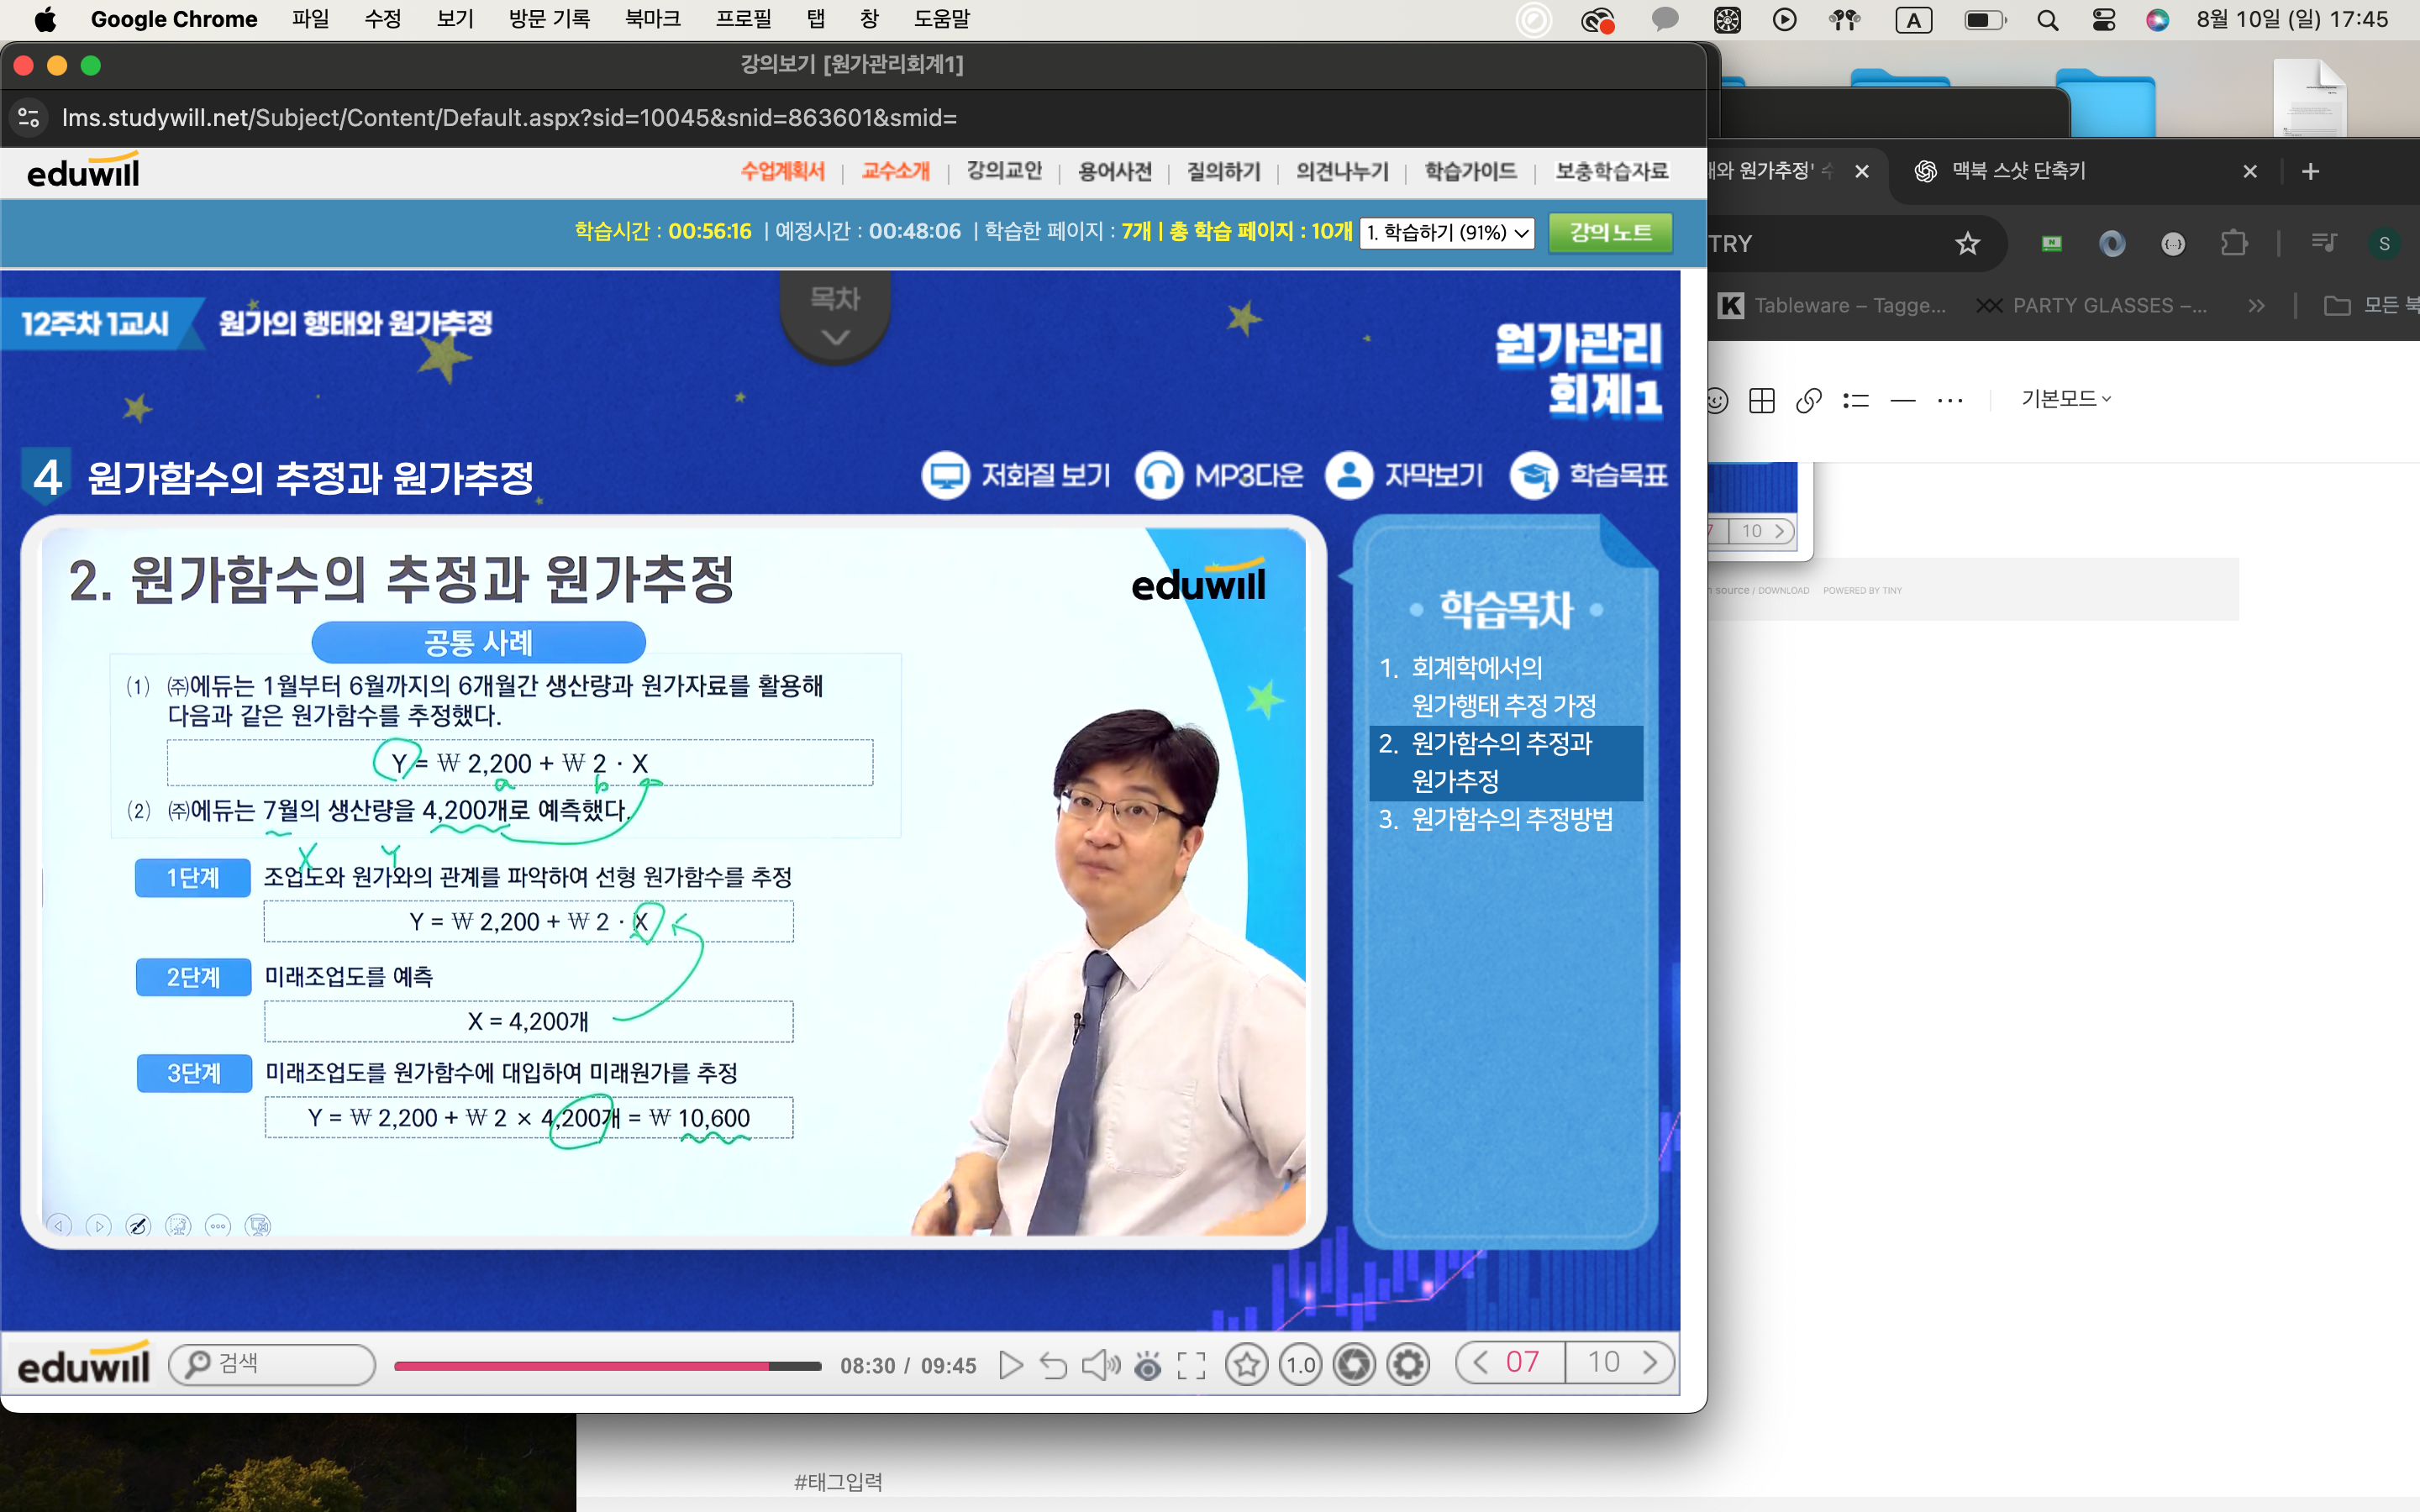Download audio via MP3다운 icon
The width and height of the screenshot is (2420, 1512).
(1219, 475)
